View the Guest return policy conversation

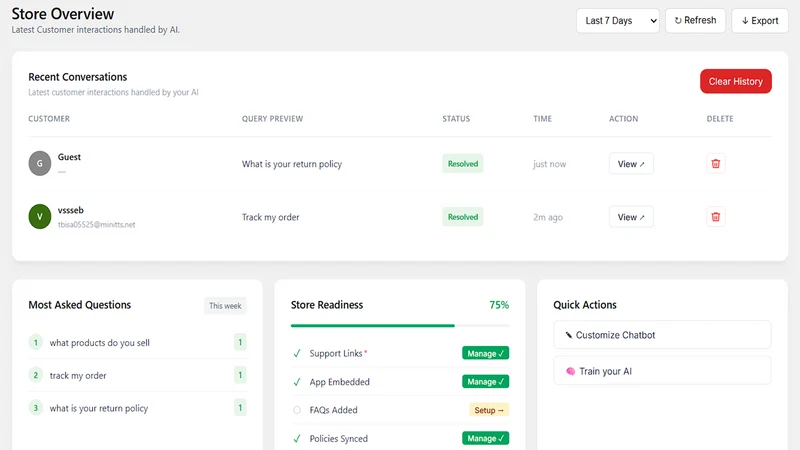click(631, 164)
